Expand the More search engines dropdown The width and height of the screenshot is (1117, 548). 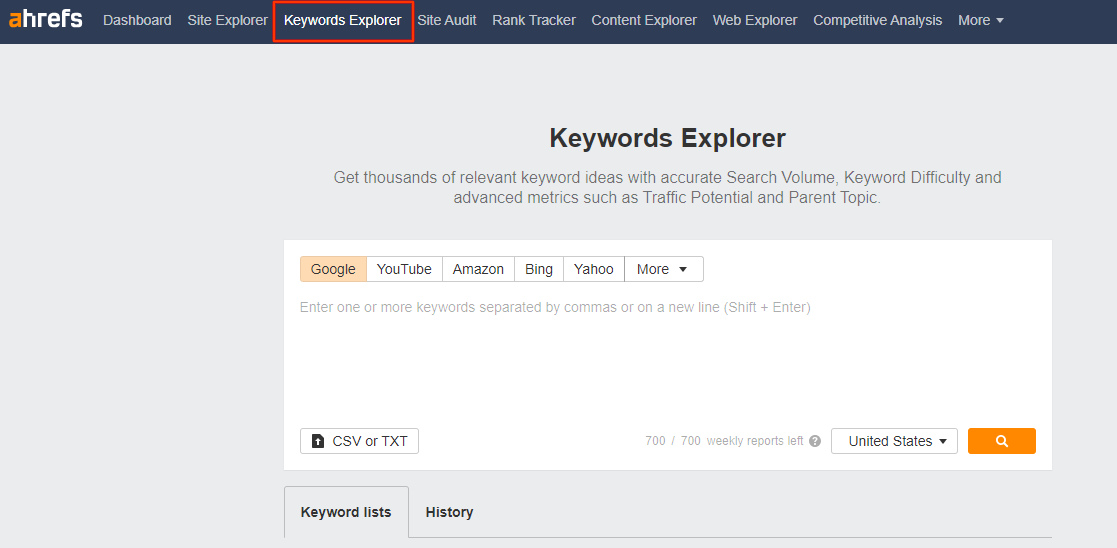(x=663, y=269)
